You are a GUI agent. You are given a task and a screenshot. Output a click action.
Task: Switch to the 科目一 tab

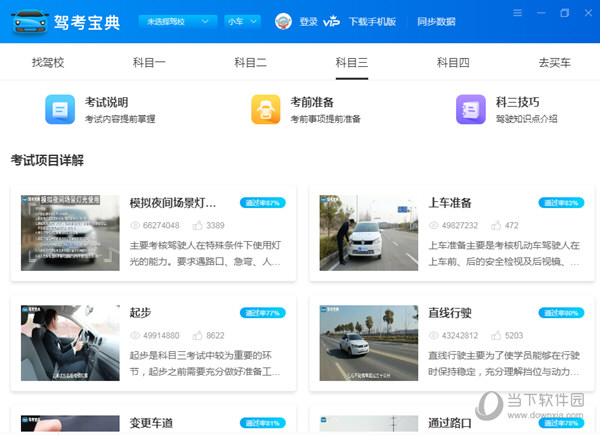pyautogui.click(x=149, y=62)
